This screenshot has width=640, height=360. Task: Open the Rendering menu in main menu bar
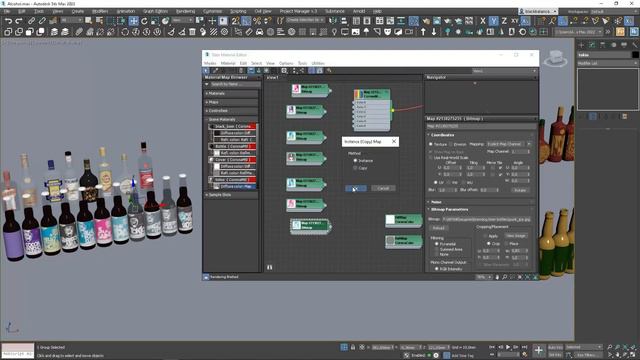[185, 11]
